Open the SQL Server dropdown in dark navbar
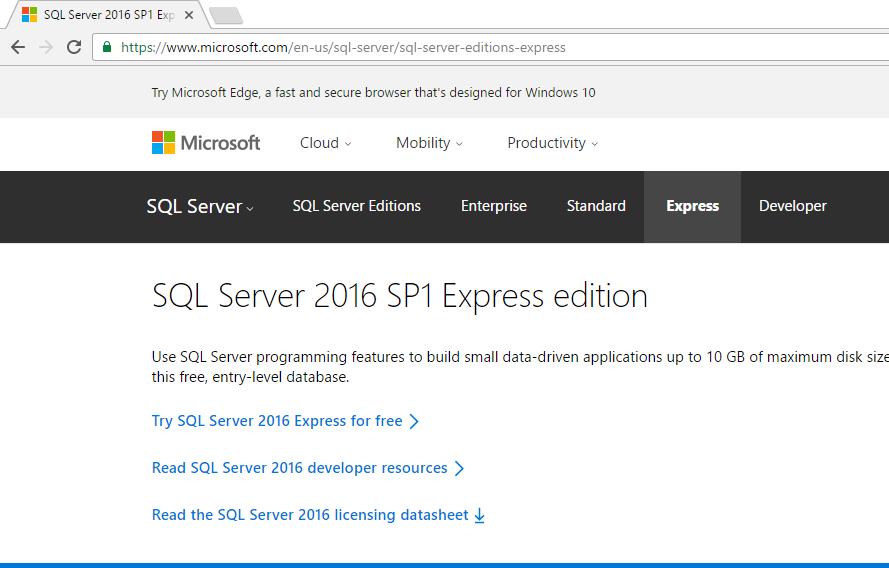Screen dimensions: 889x568 (x=200, y=206)
